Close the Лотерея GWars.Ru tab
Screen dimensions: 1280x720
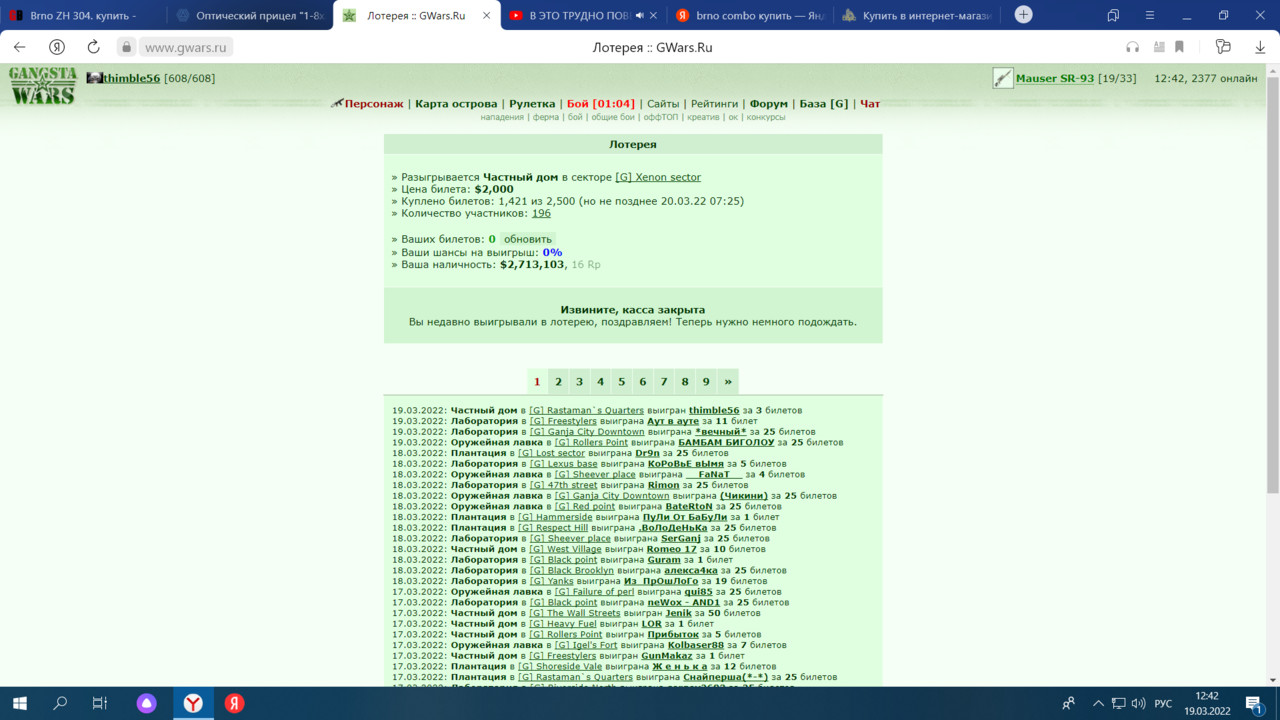pos(485,15)
